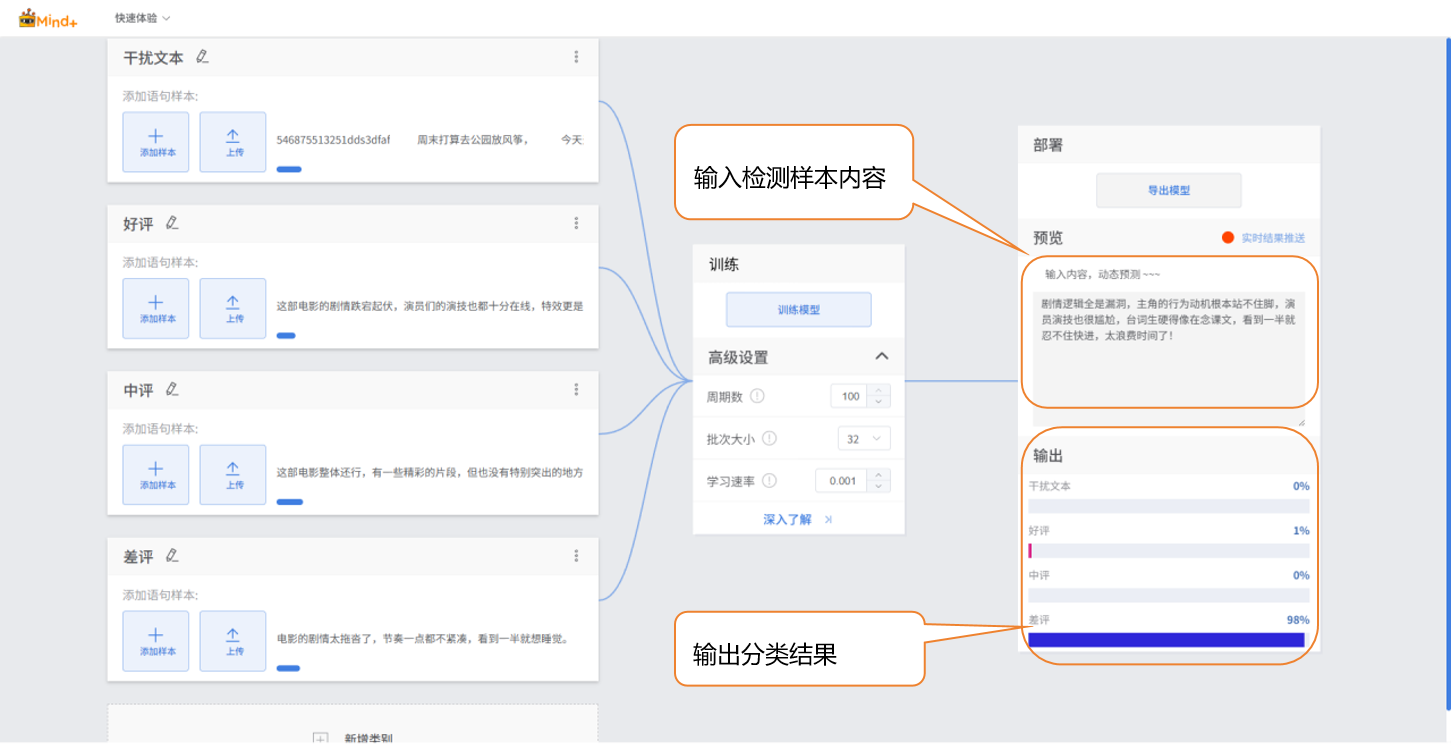1451x750 pixels.
Task: Click 上传 in the 中评 card
Action: click(x=233, y=474)
